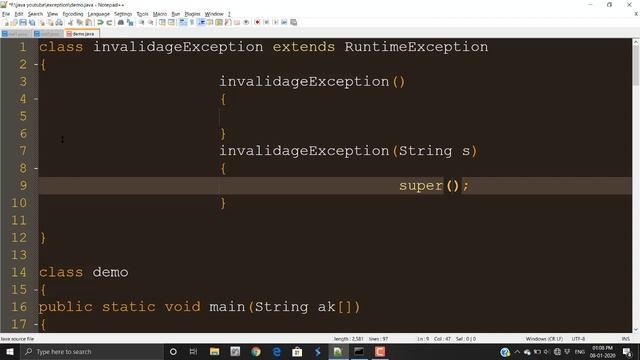This screenshot has width=640, height=360.
Task: Open the Settings menu
Action: 123,14
